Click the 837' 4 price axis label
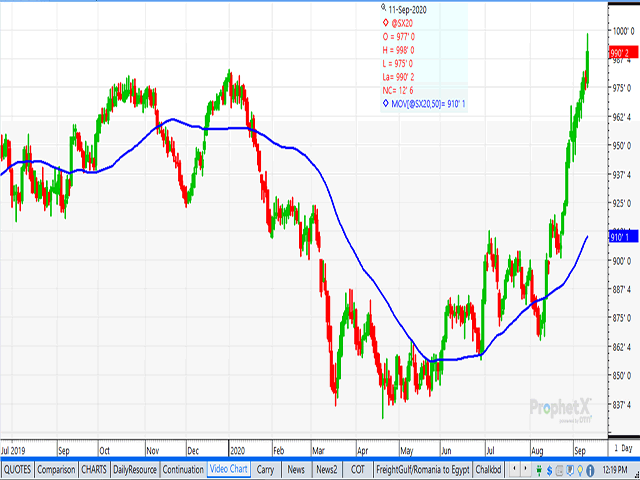 tap(622, 404)
